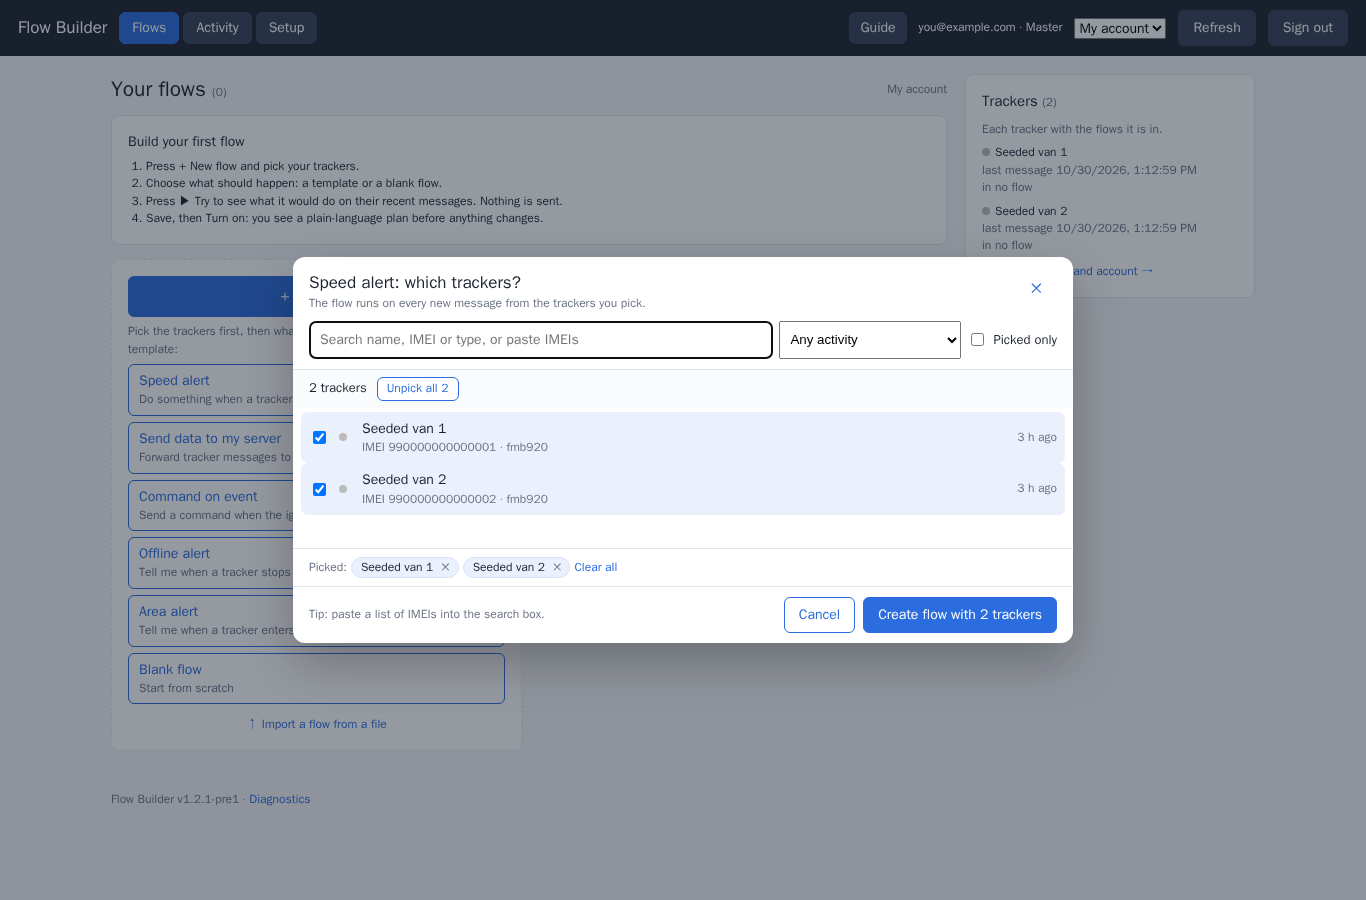Cancel the tracker selection dialog
Viewport: 1366px width, 900px height.
click(819, 615)
